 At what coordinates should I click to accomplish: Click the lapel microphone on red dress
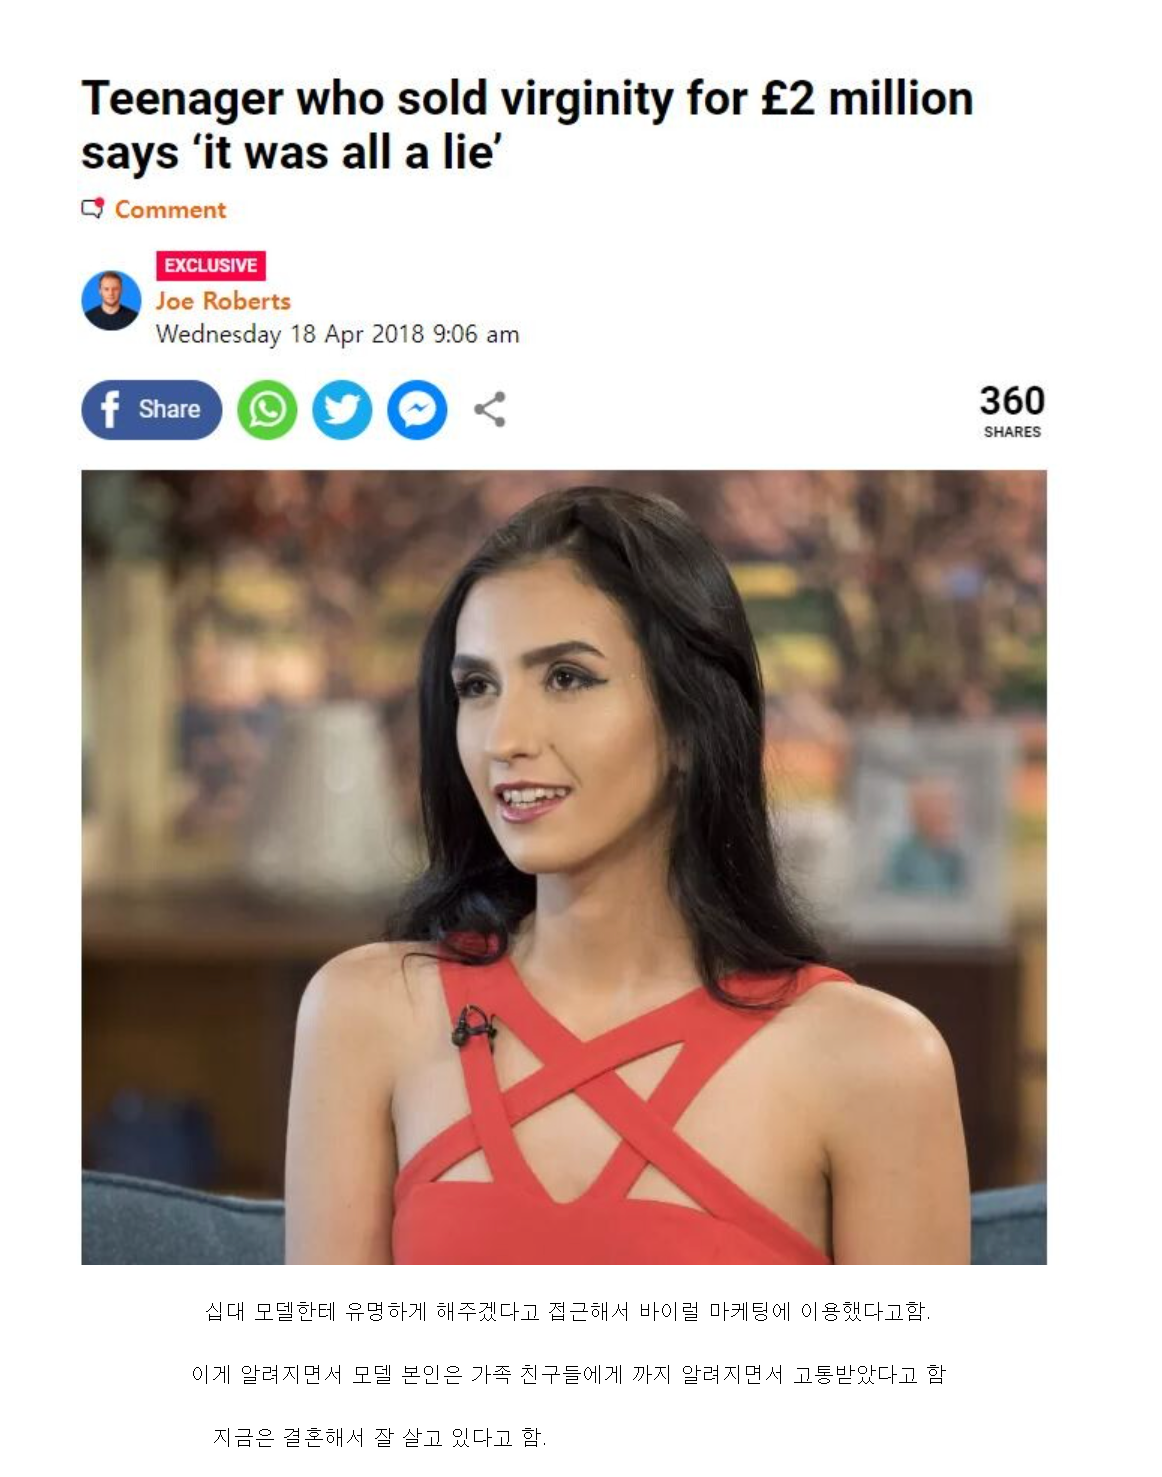pyautogui.click(x=475, y=1029)
